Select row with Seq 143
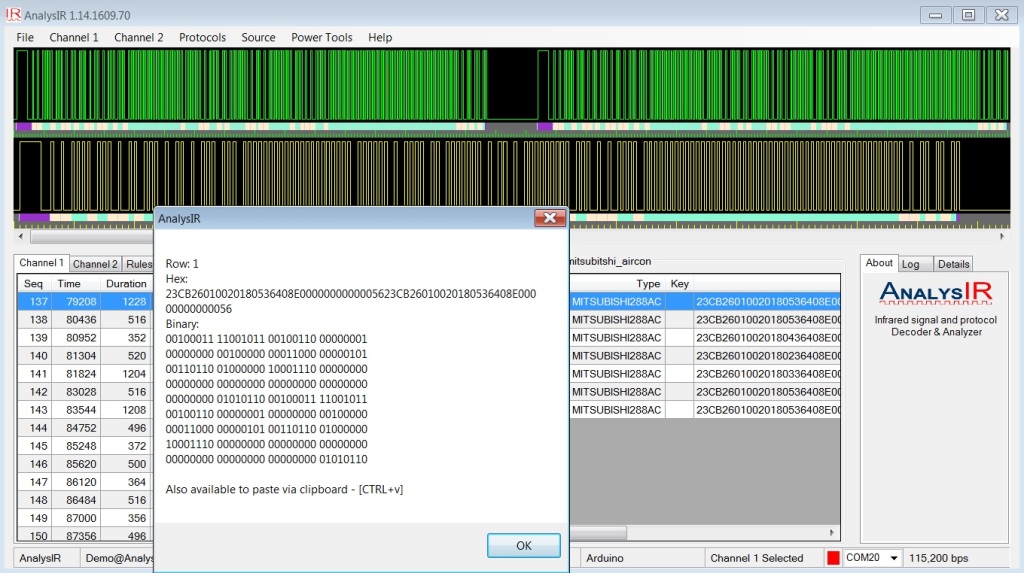This screenshot has height=573, width=1024. (x=85, y=410)
